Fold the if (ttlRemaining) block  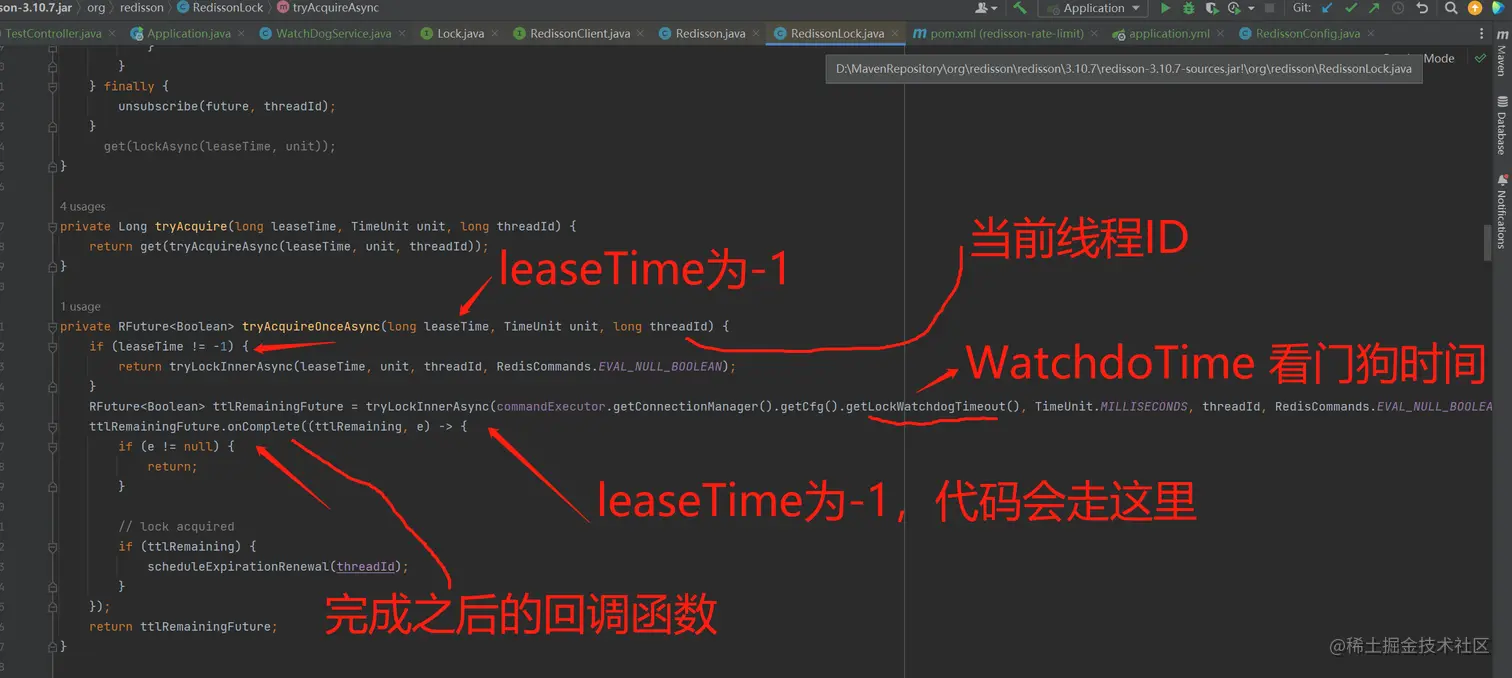pyautogui.click(x=51, y=547)
